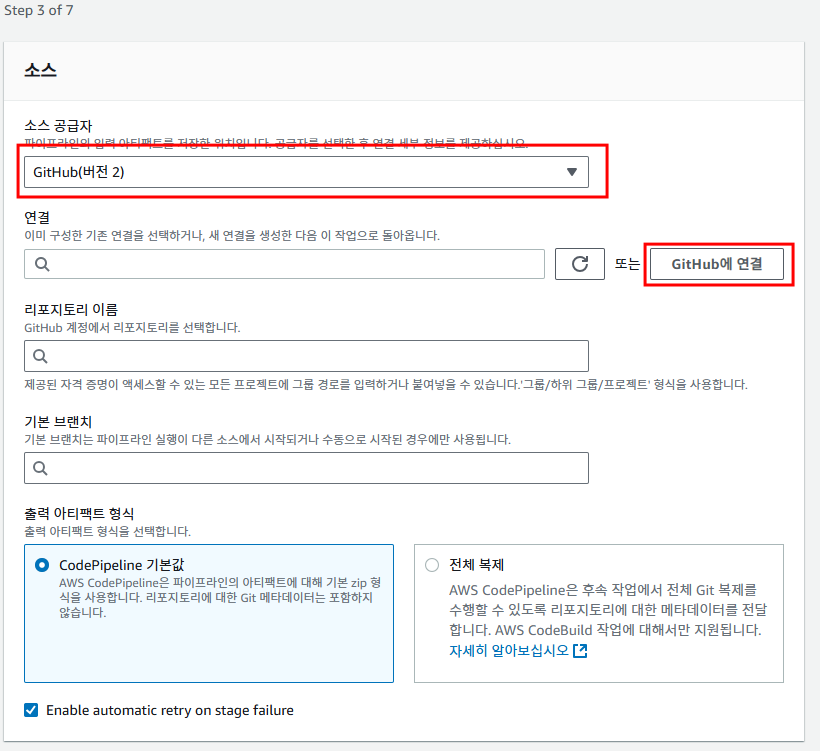Toggle Enable automatic retry on stage failure checkbox
This screenshot has height=751, width=820.
coord(31,710)
